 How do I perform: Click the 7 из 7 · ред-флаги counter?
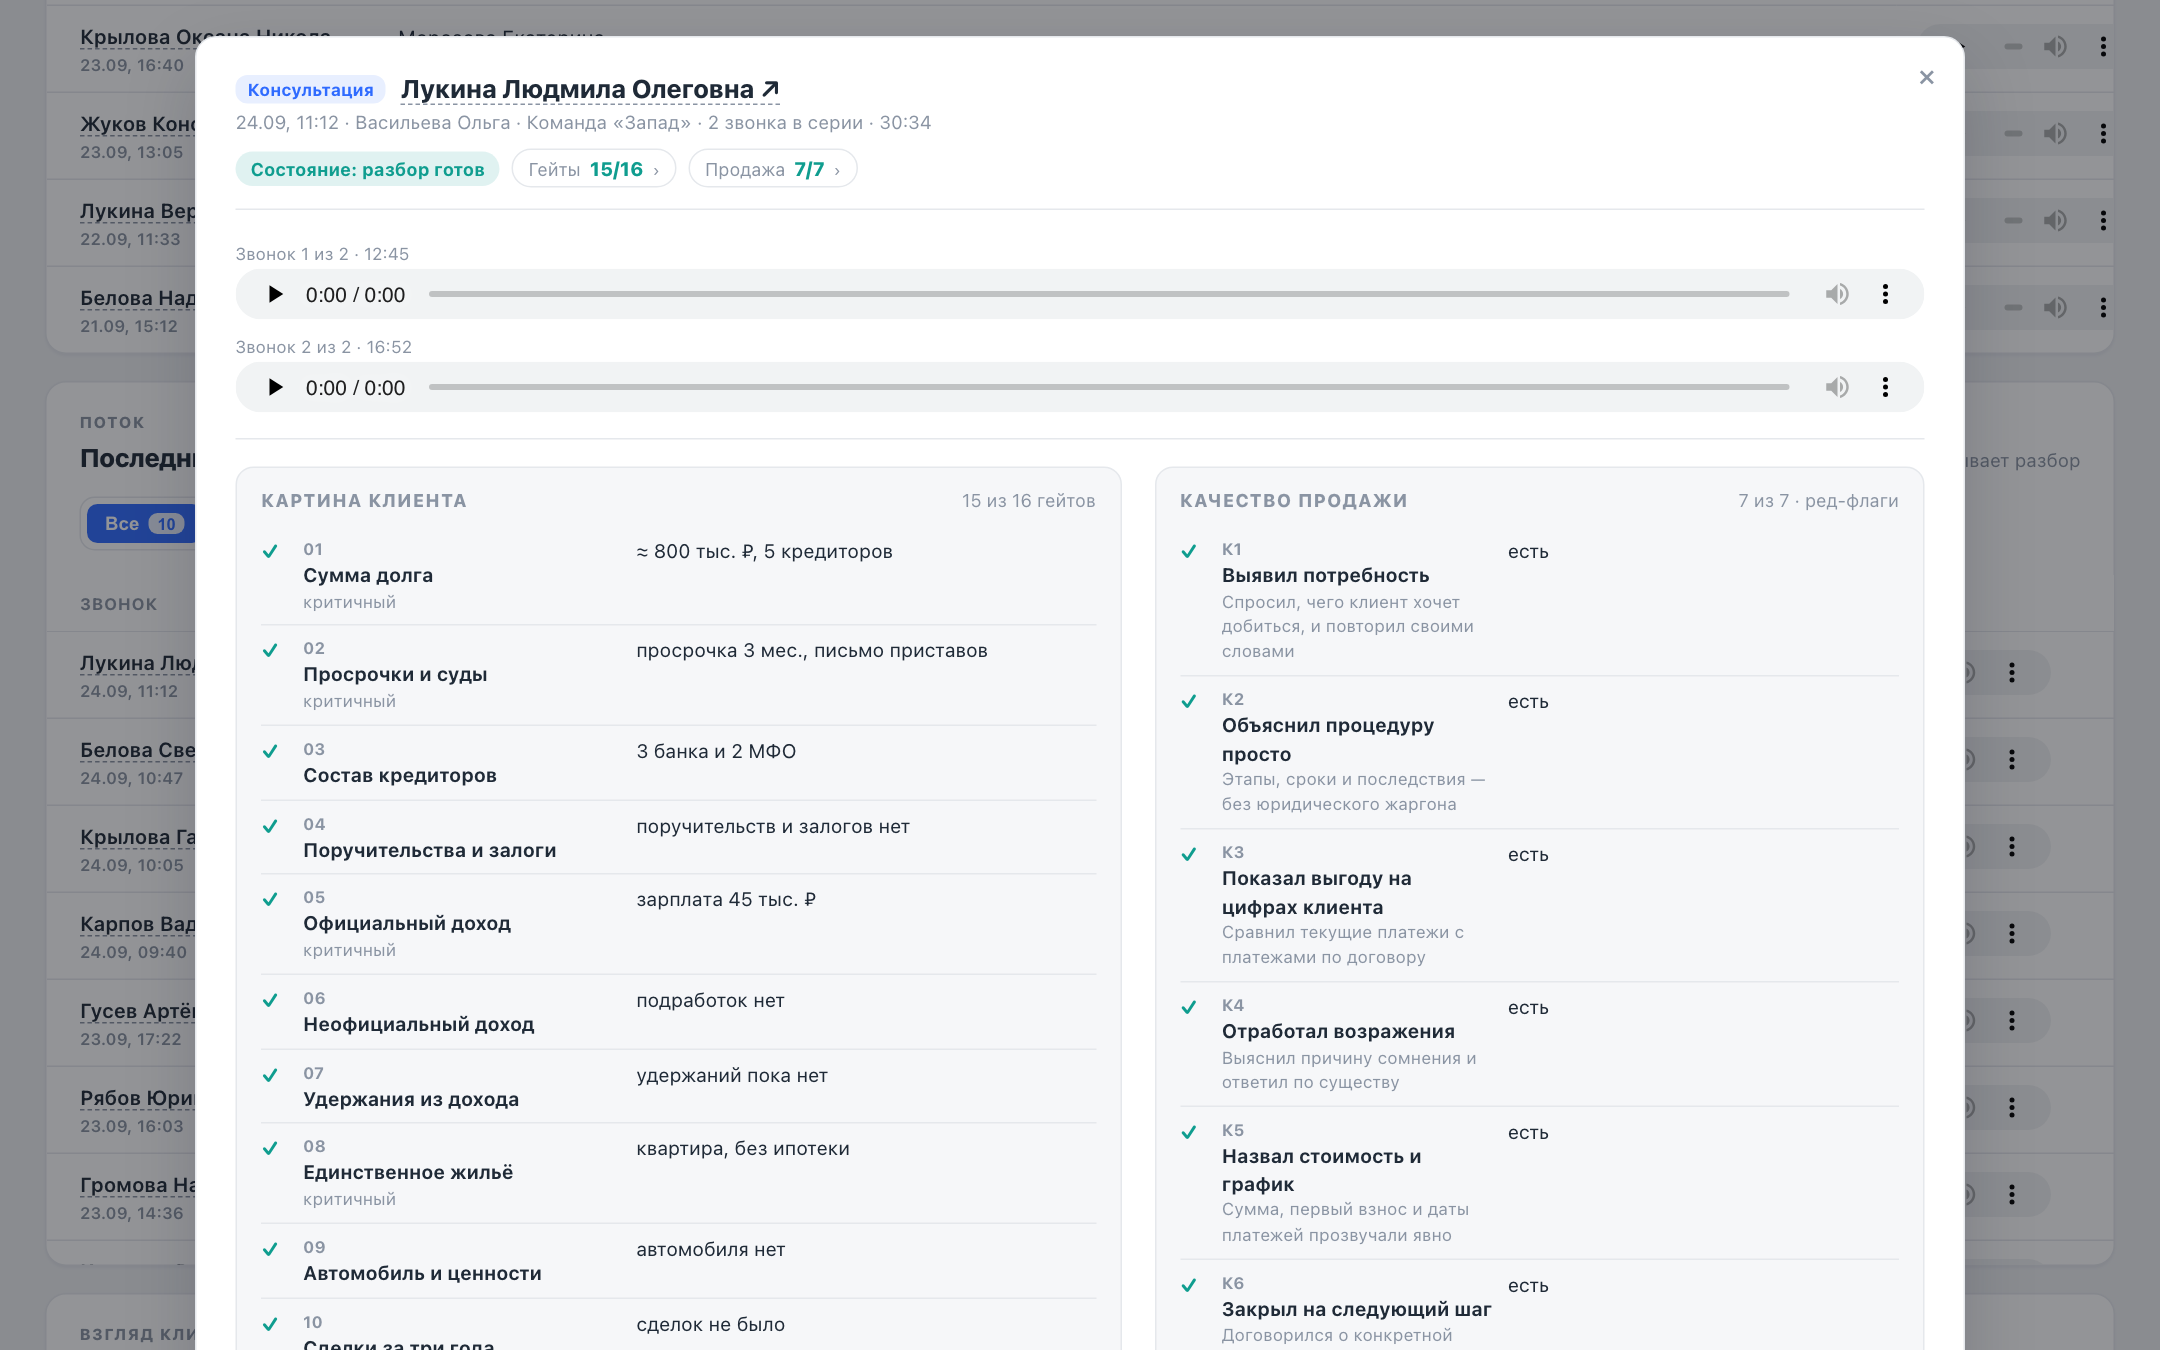pyautogui.click(x=1818, y=501)
